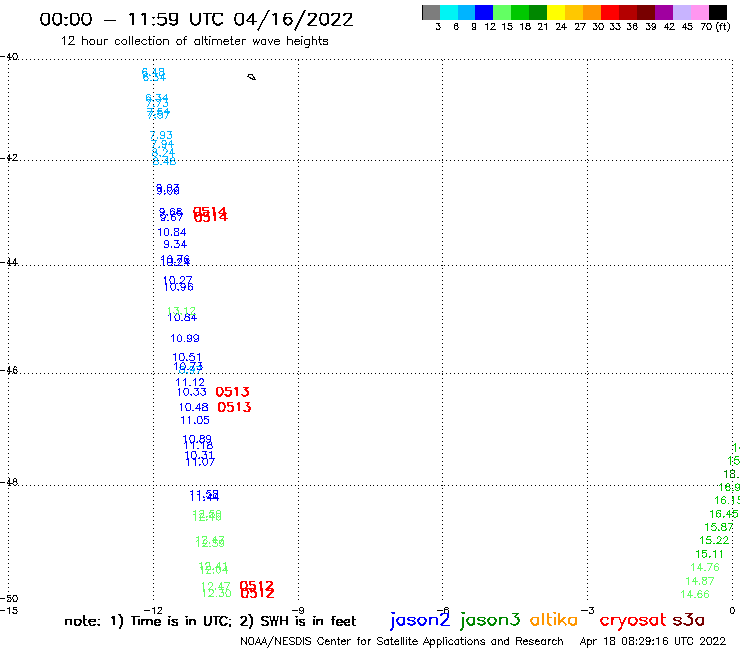This screenshot has height=650, width=740.
Task: Click the 'jason3' satellite legend label
Action: tap(490, 620)
